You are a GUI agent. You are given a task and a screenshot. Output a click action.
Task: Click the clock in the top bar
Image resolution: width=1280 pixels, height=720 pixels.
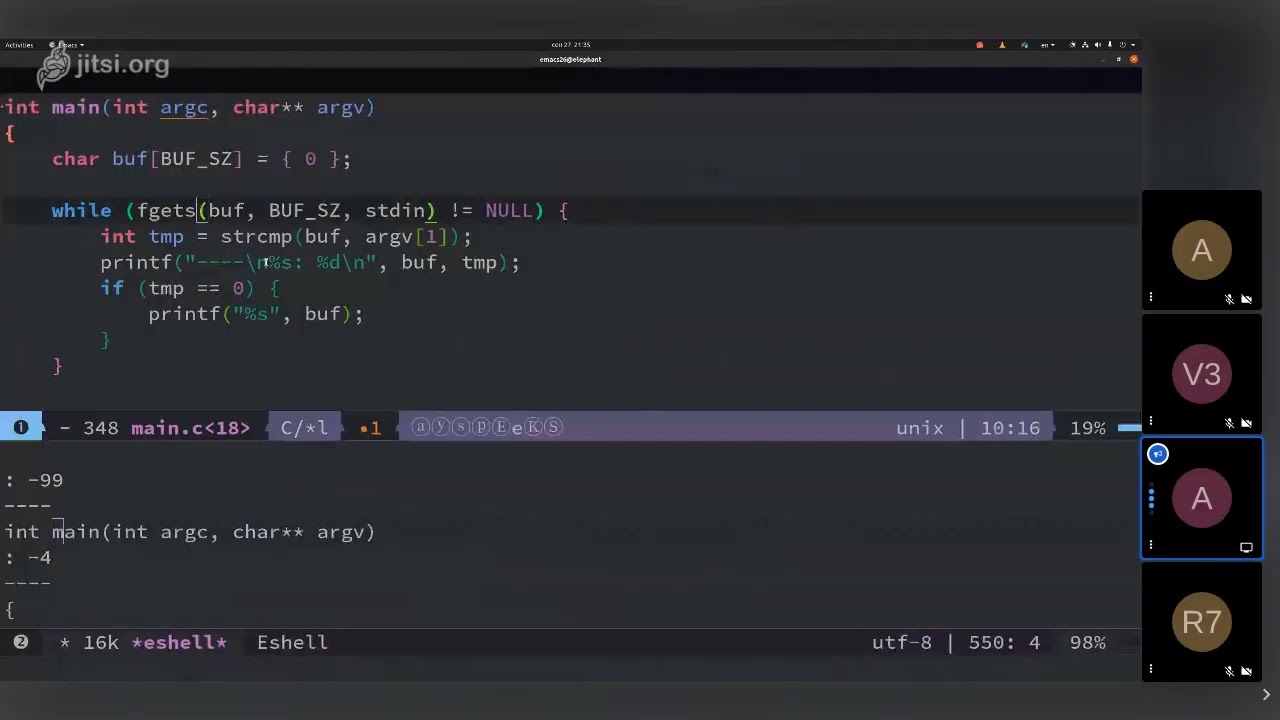570,45
